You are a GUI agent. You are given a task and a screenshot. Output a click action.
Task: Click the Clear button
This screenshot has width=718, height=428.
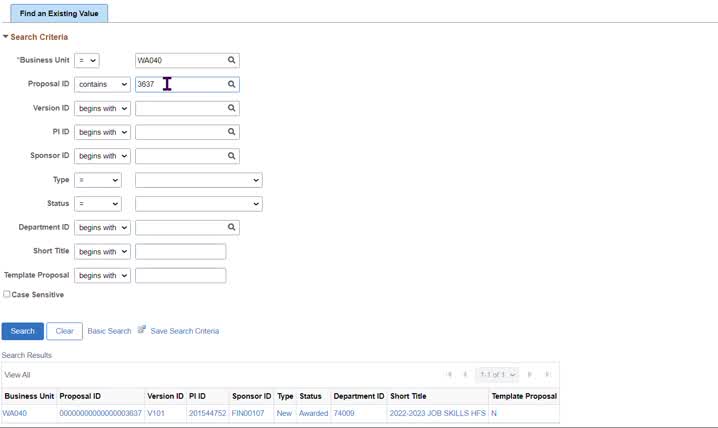click(x=65, y=331)
